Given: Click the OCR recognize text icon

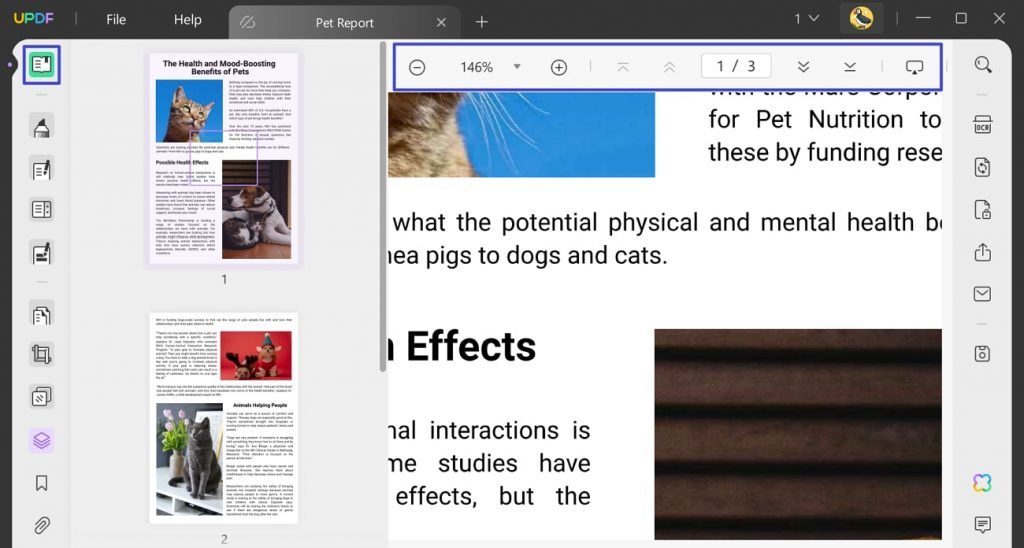Looking at the screenshot, I should [983, 125].
